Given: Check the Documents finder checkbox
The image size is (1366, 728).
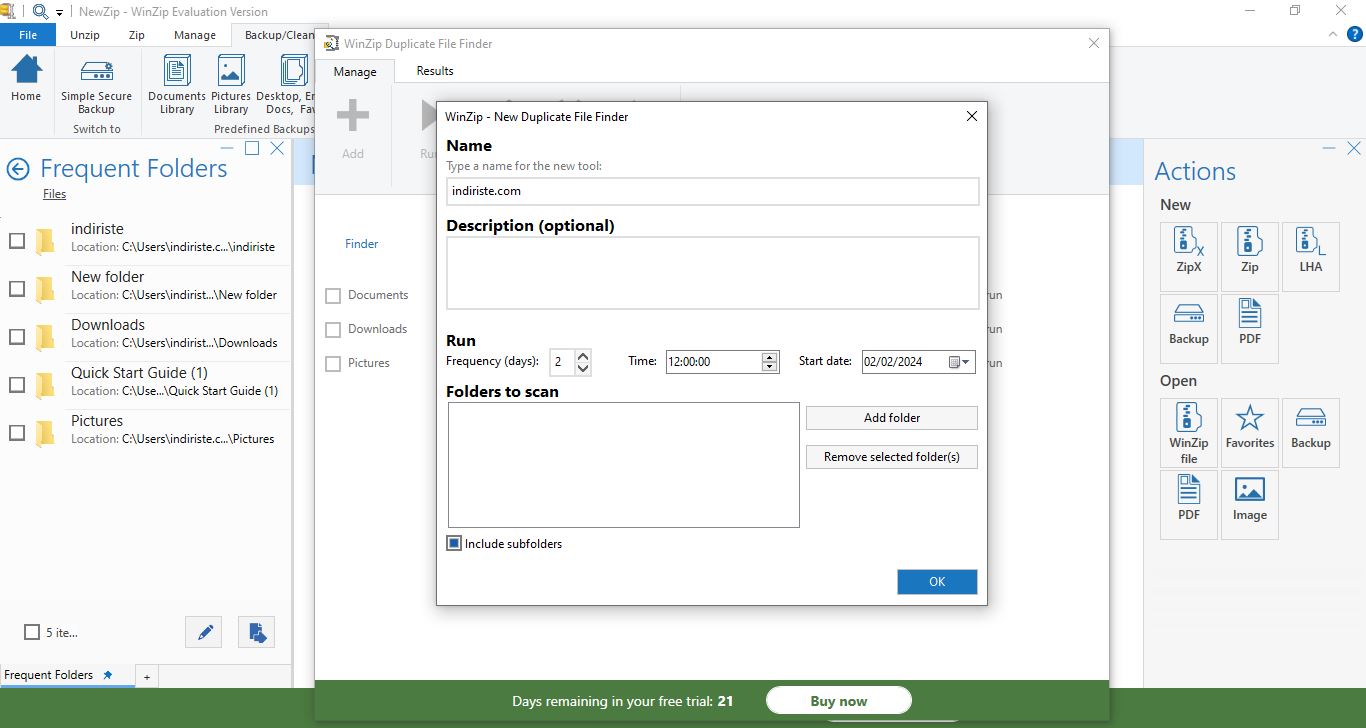Looking at the screenshot, I should tap(333, 296).
